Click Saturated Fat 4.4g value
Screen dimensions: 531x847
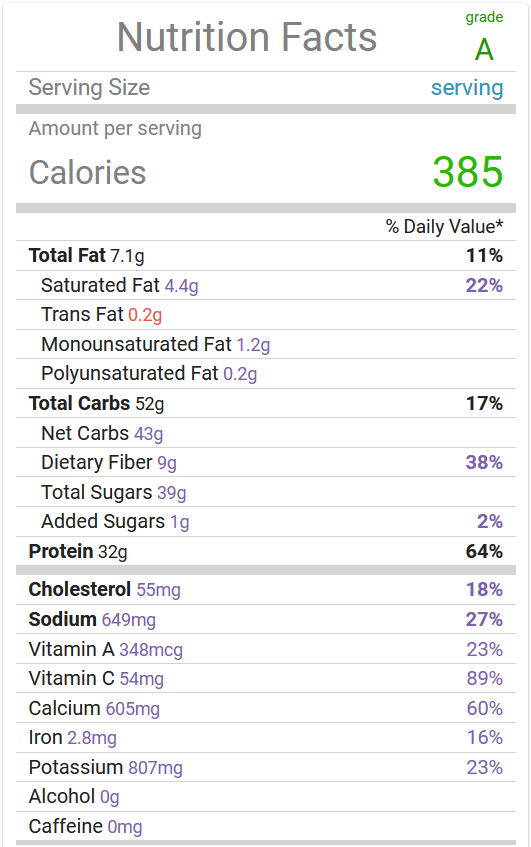pos(182,286)
